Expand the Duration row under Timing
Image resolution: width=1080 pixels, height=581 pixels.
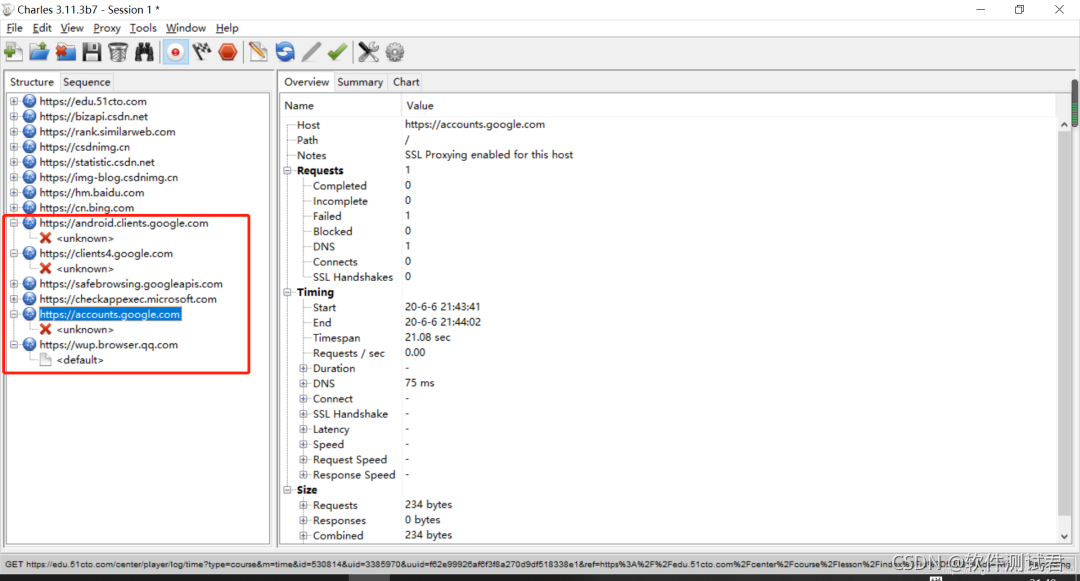coord(303,368)
